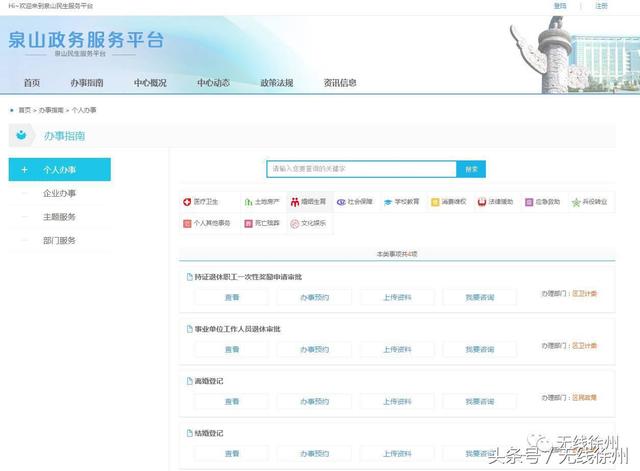Screen dimensions: 640x471
Task: Click 办事预约 under 持证退休职工一次性奖励申请审批
Action: [314, 298]
